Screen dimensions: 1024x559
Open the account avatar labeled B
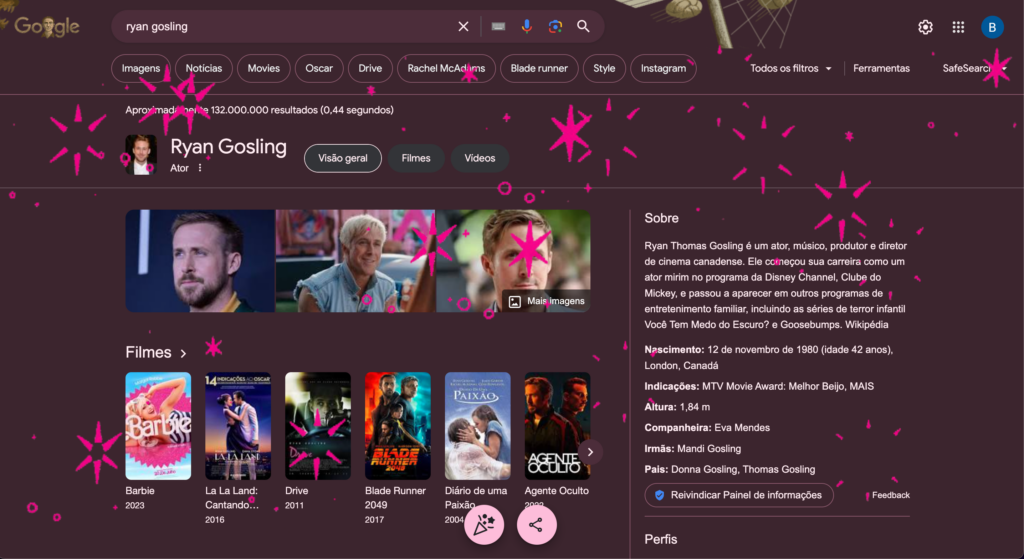tap(992, 27)
